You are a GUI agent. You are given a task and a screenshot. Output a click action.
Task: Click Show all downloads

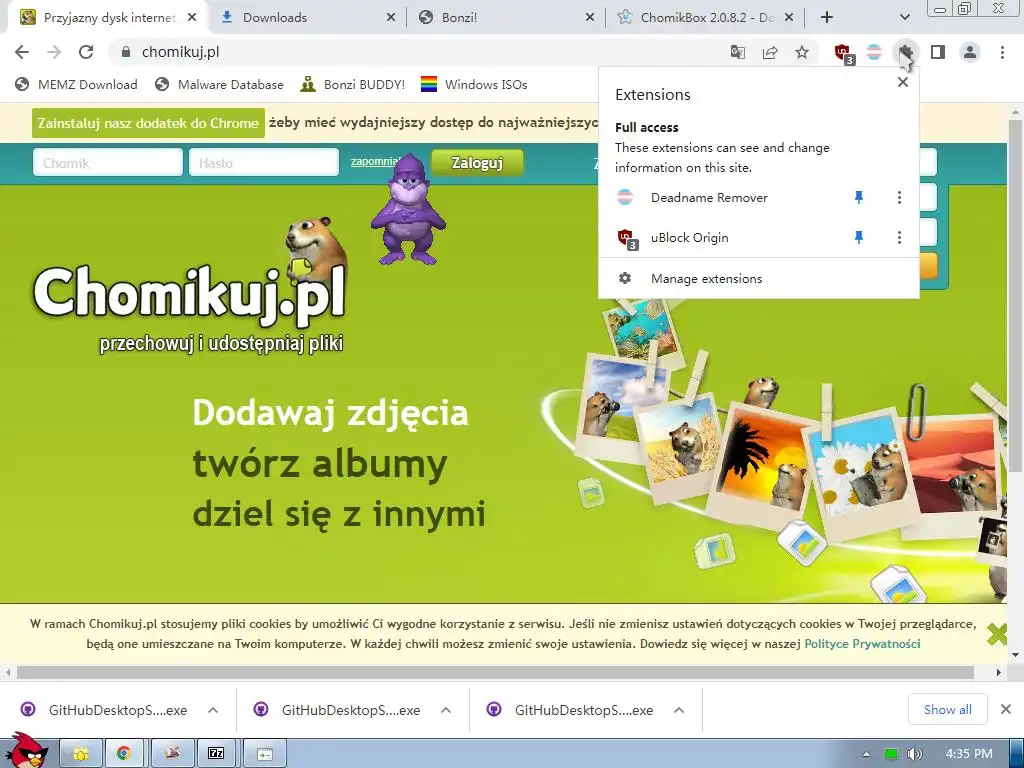click(948, 709)
